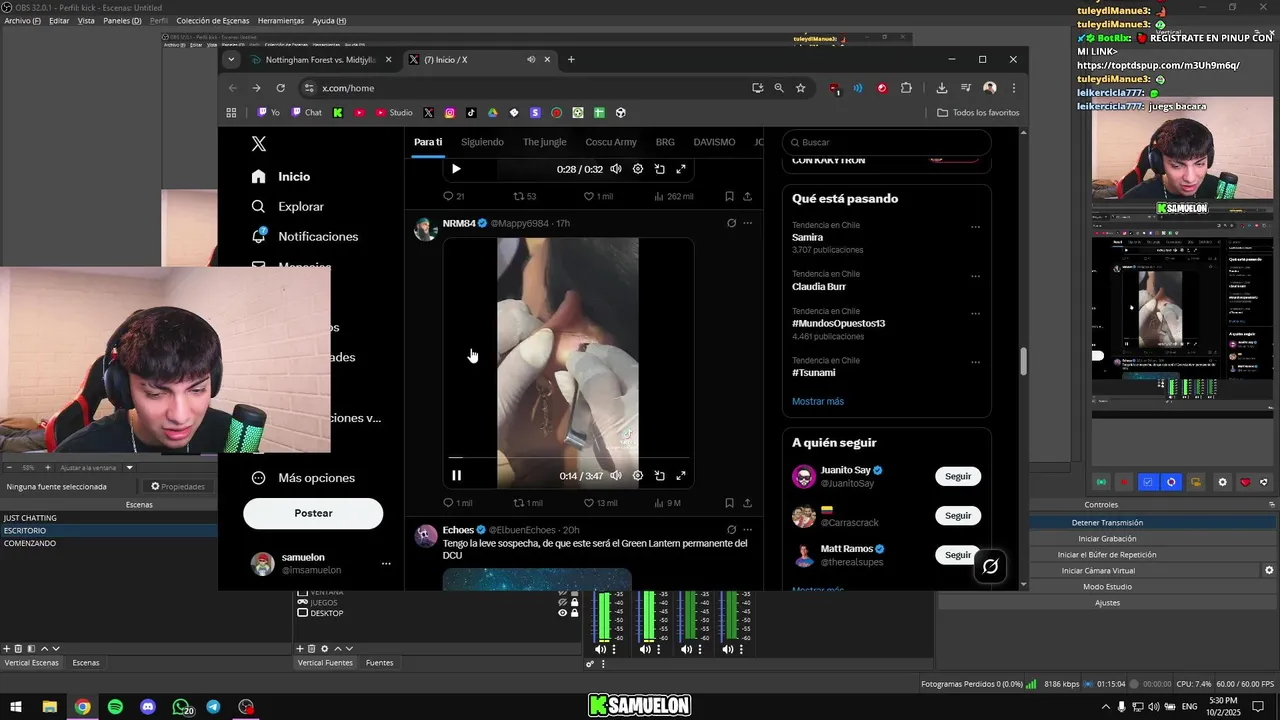Click Detener Transmisión in OBS
The width and height of the screenshot is (1280, 720).
(1107, 523)
